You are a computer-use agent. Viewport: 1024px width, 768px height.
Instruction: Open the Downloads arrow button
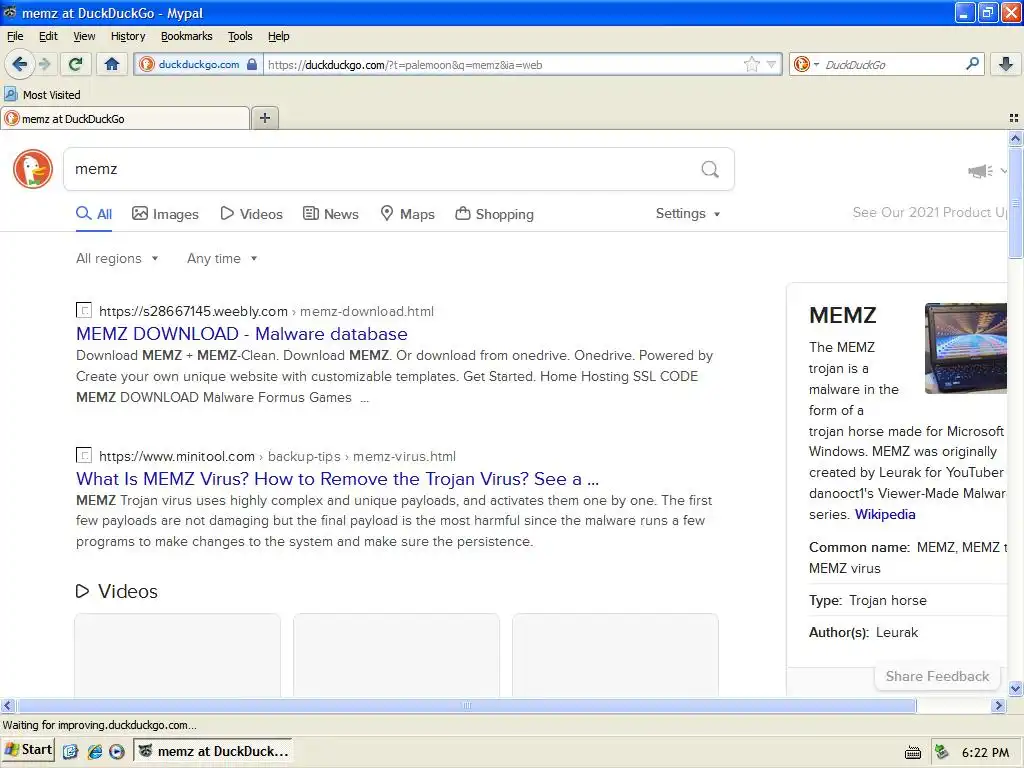(x=1006, y=64)
